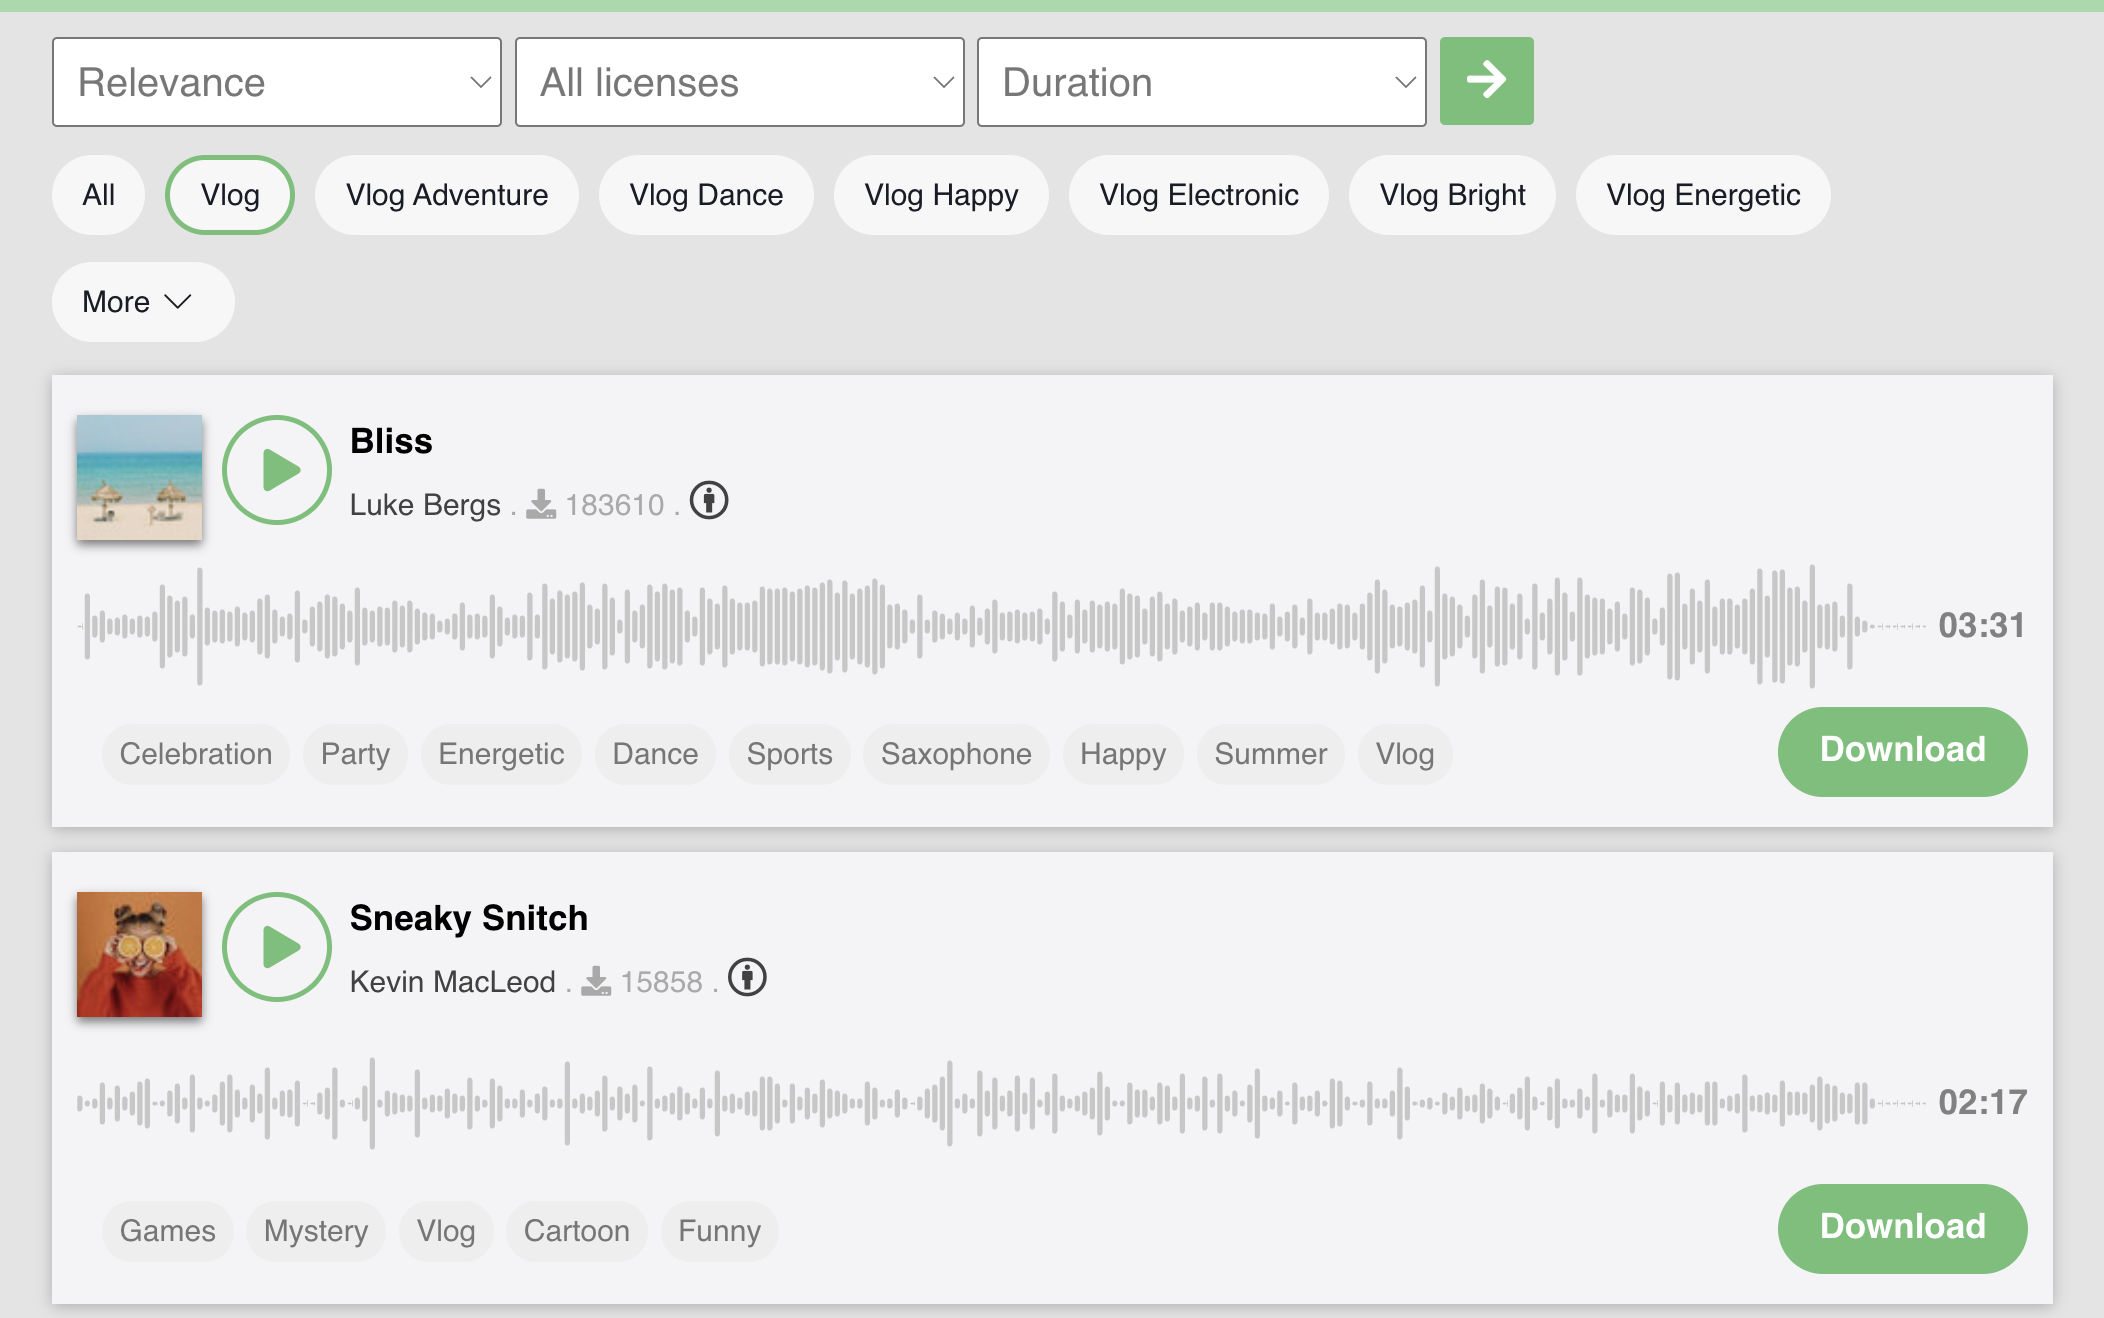
Task: Click Bliss download count icon
Action: [x=541, y=504]
